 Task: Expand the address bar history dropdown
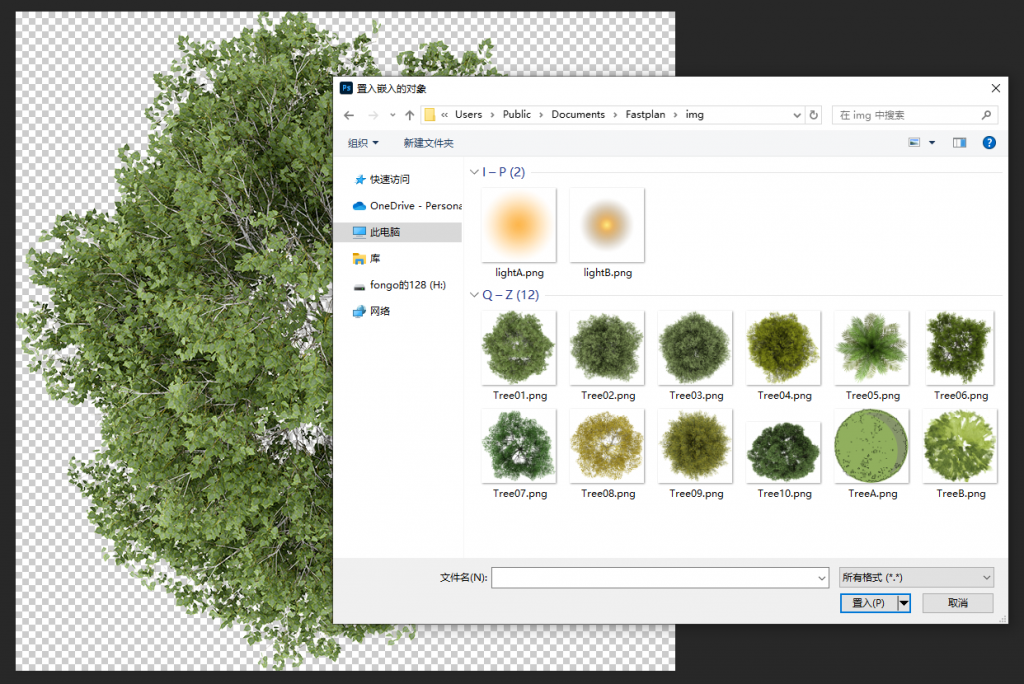click(x=797, y=115)
